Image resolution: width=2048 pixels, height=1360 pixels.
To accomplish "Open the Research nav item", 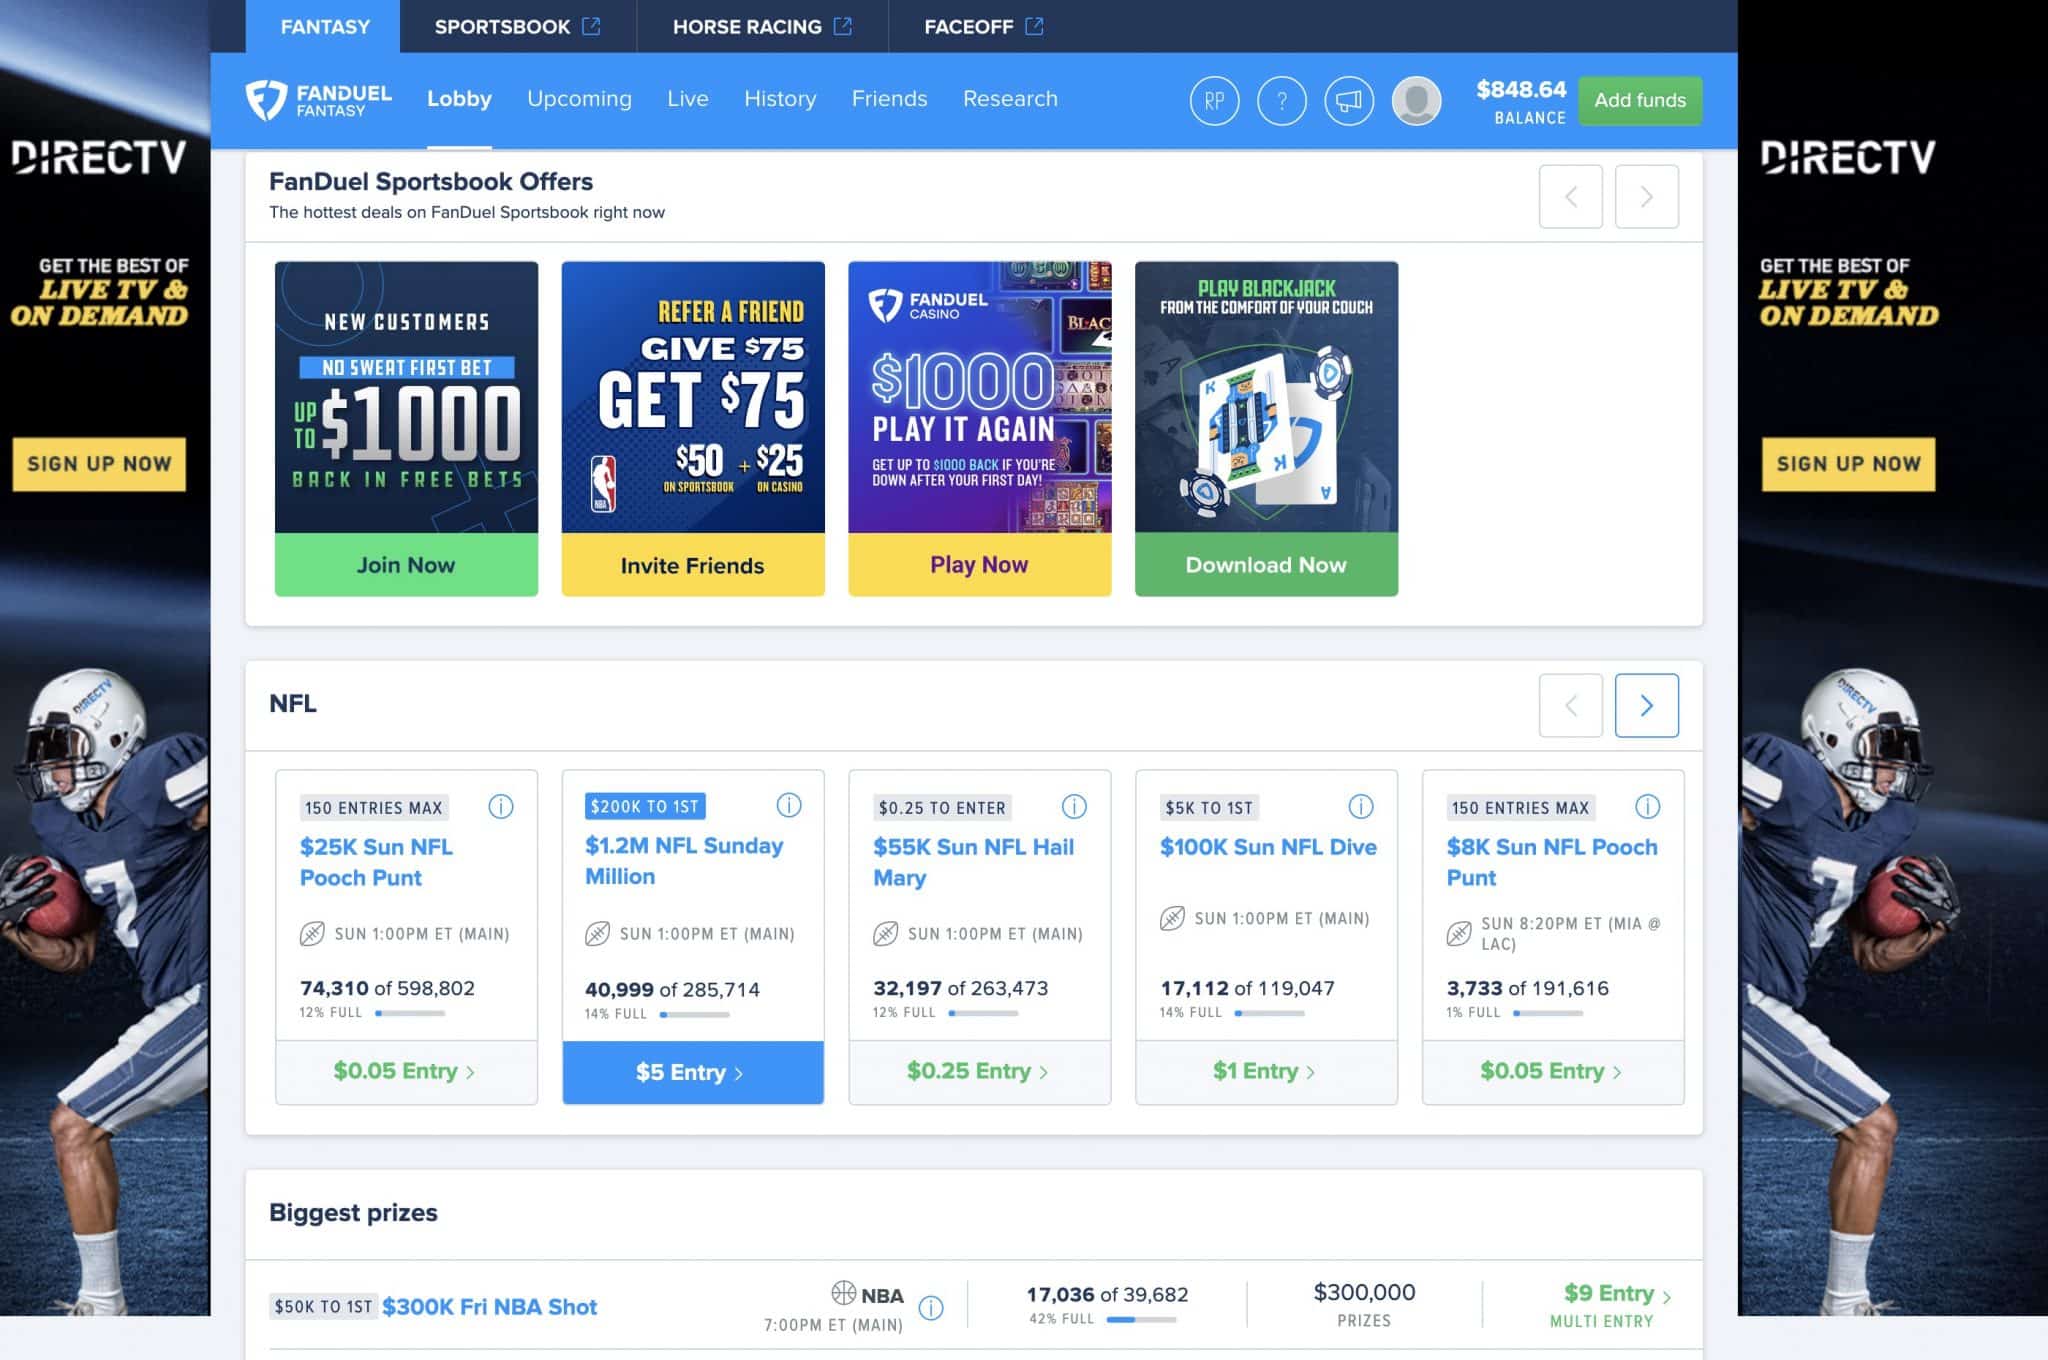I will [1010, 99].
